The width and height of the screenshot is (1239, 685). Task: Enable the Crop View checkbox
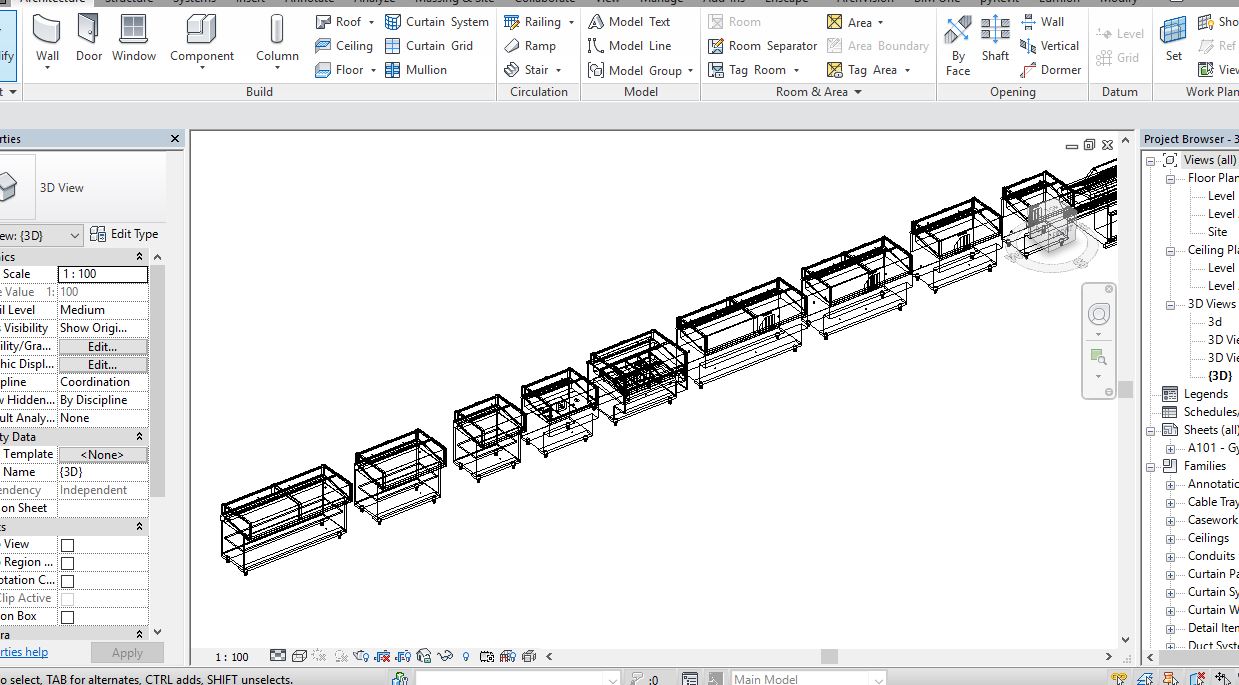tap(67, 545)
